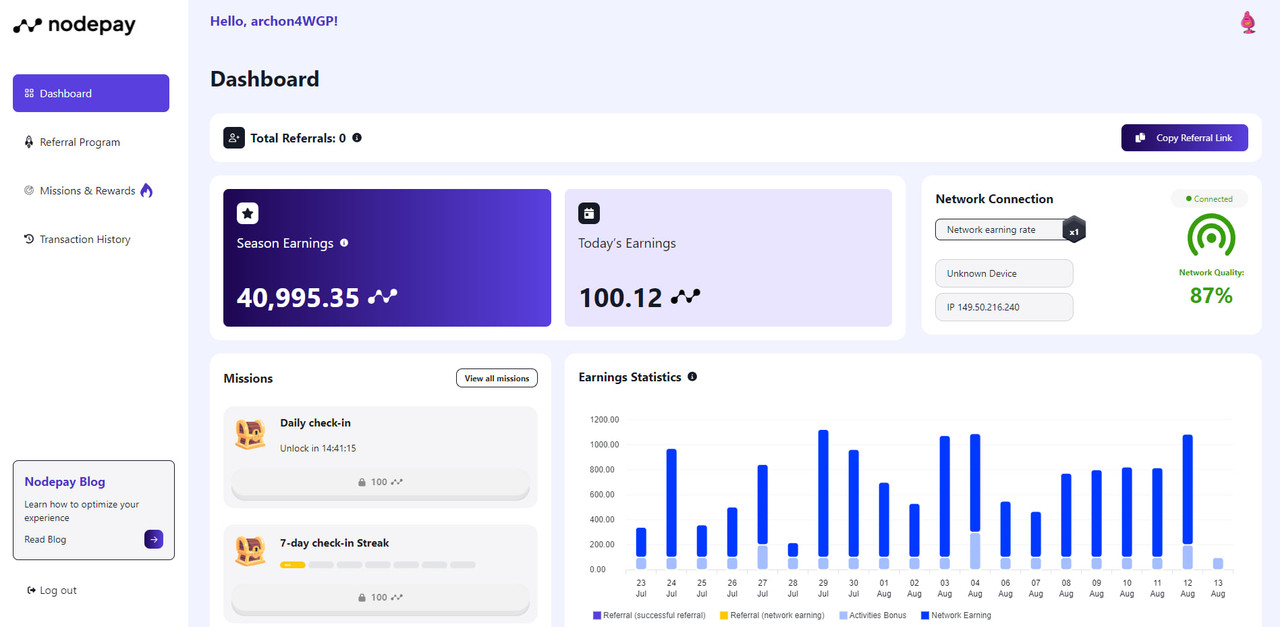Click the Dashboard grid icon in sidebar
The height and width of the screenshot is (627, 1280).
point(29,93)
